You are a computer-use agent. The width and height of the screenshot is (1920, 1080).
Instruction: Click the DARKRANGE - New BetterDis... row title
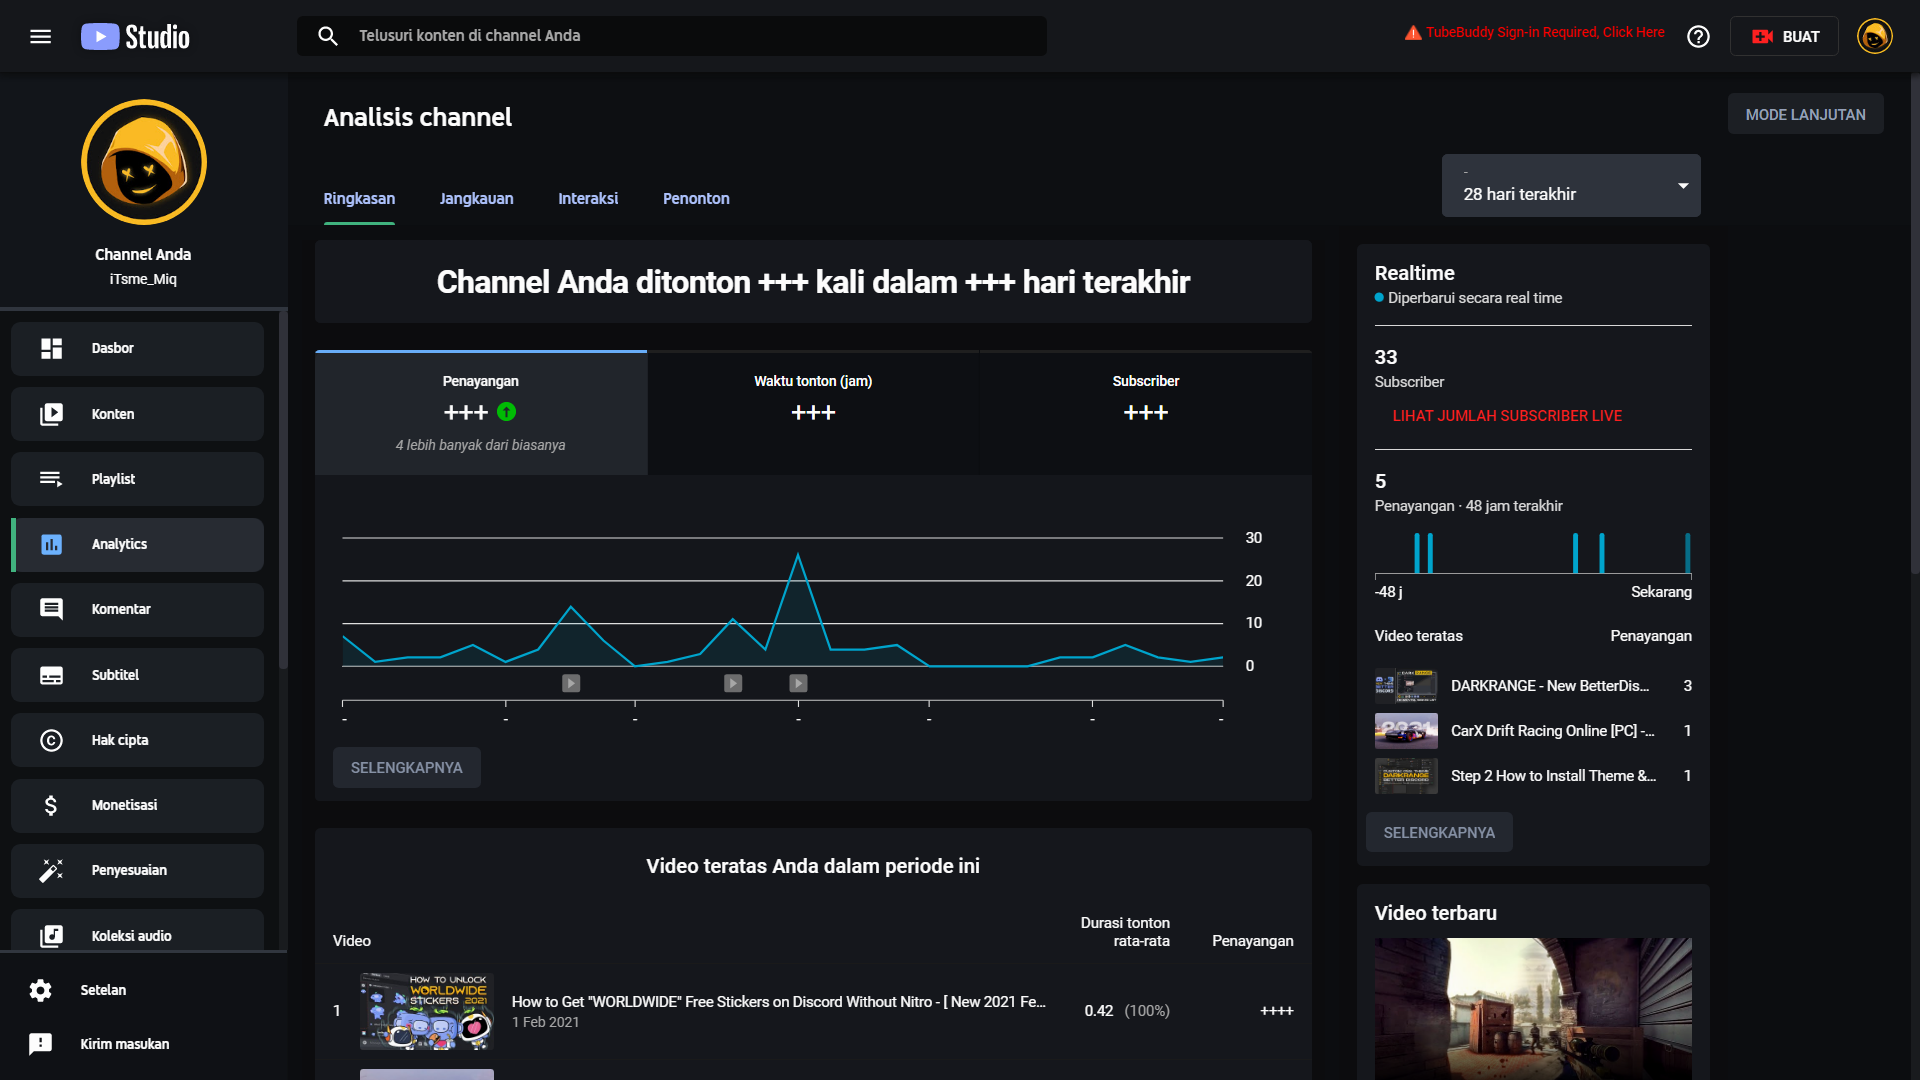(x=1550, y=686)
